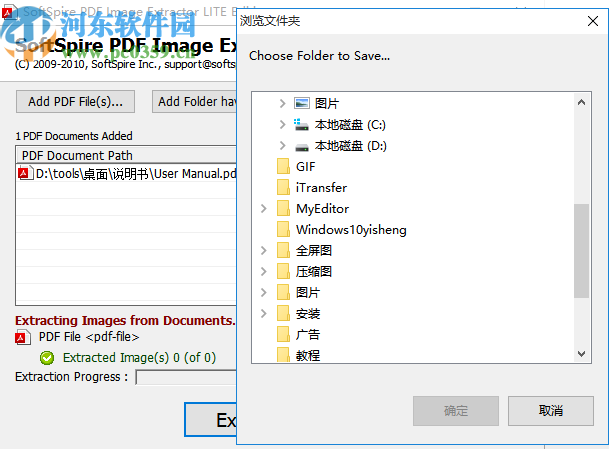This screenshot has width=609, height=449.
Task: Close the 浏览文件夹 dialog
Action: coord(593,21)
